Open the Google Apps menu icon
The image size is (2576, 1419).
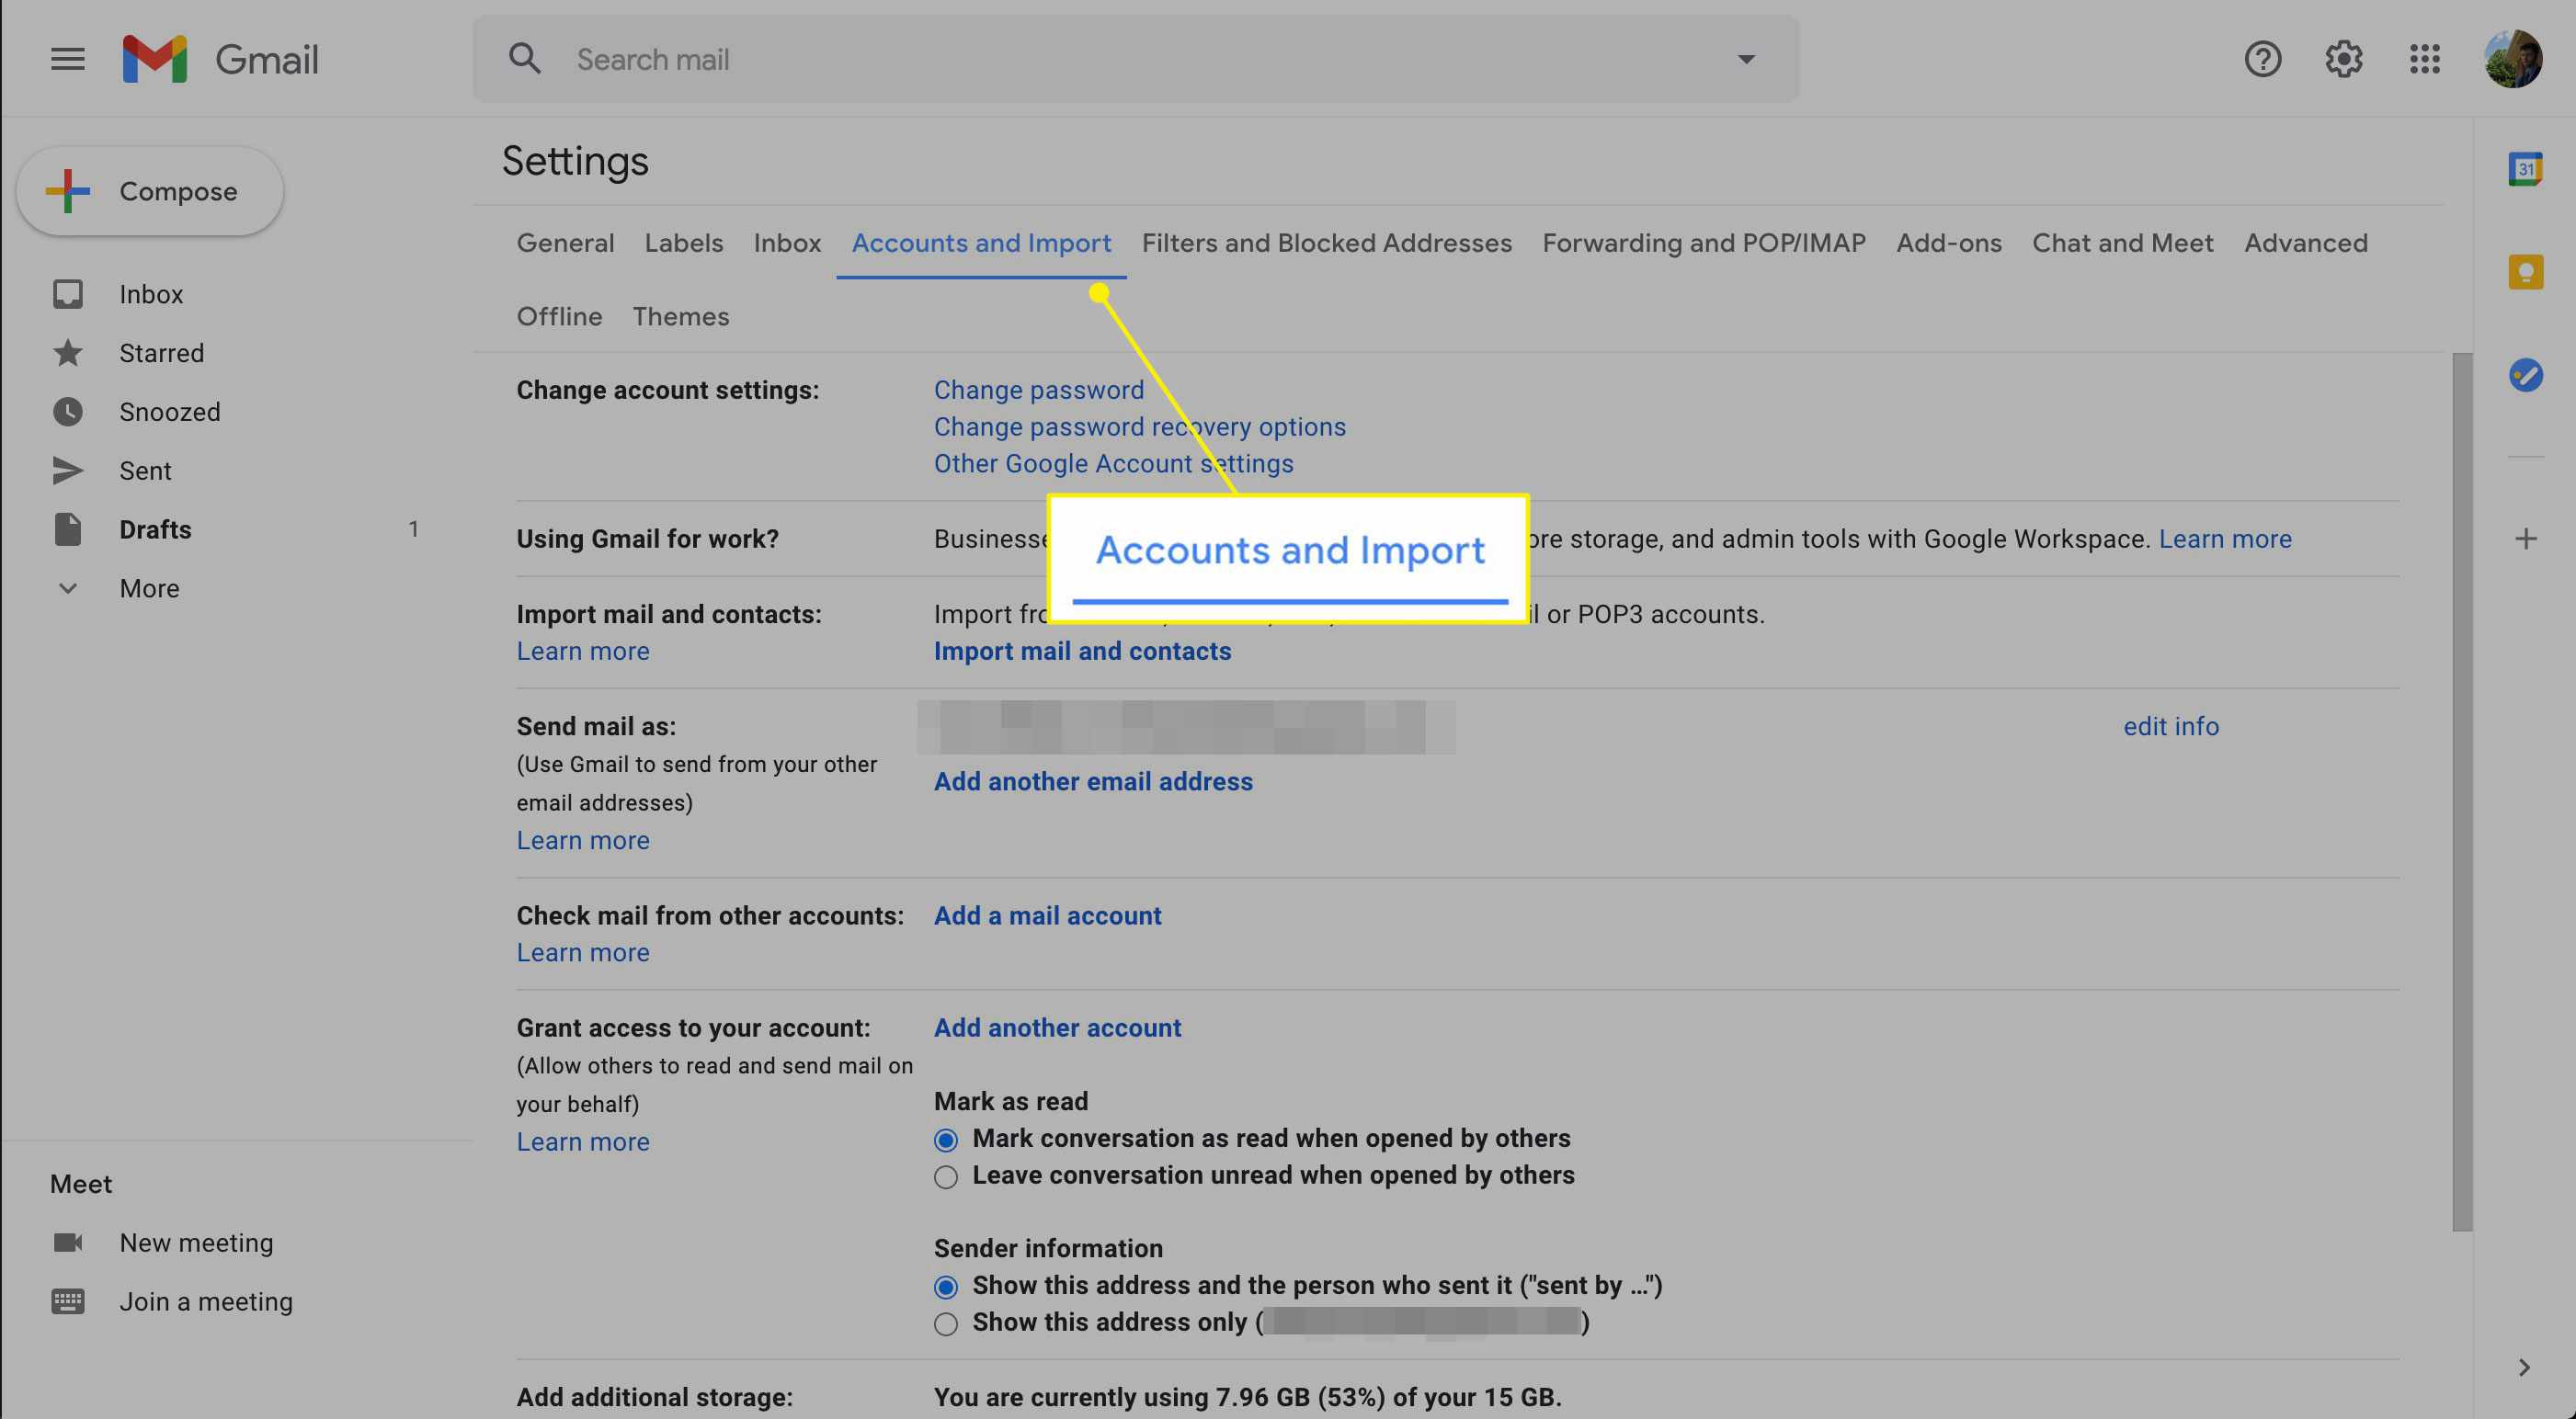pos(2427,58)
